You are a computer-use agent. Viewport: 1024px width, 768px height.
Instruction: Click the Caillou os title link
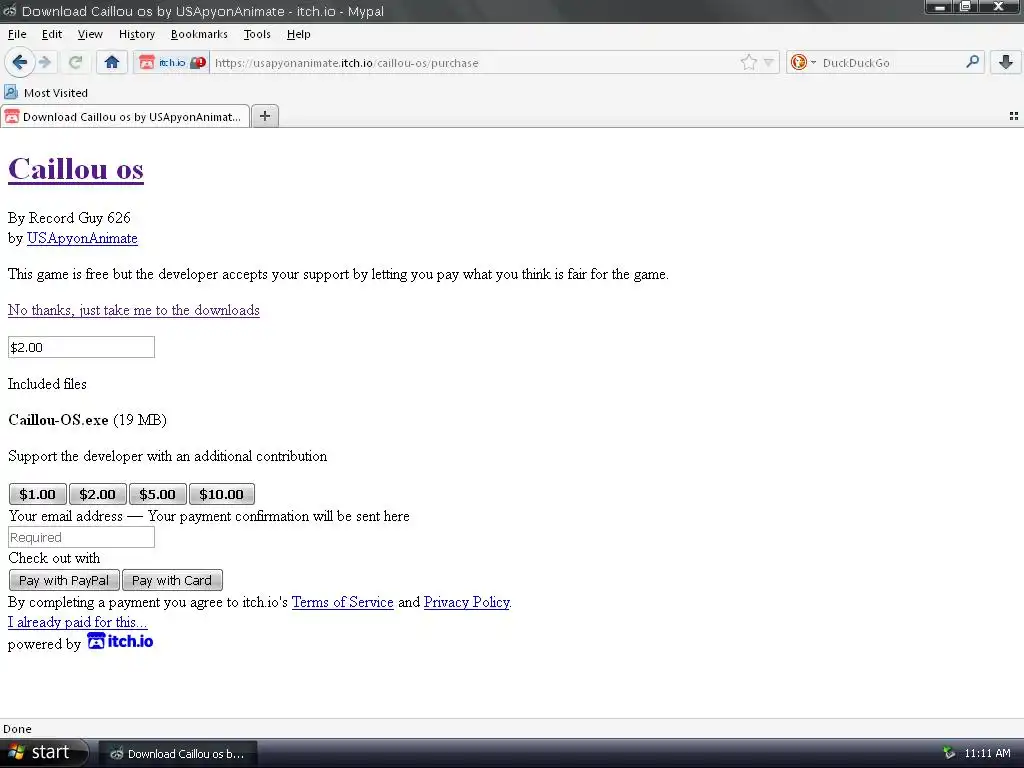coord(76,169)
